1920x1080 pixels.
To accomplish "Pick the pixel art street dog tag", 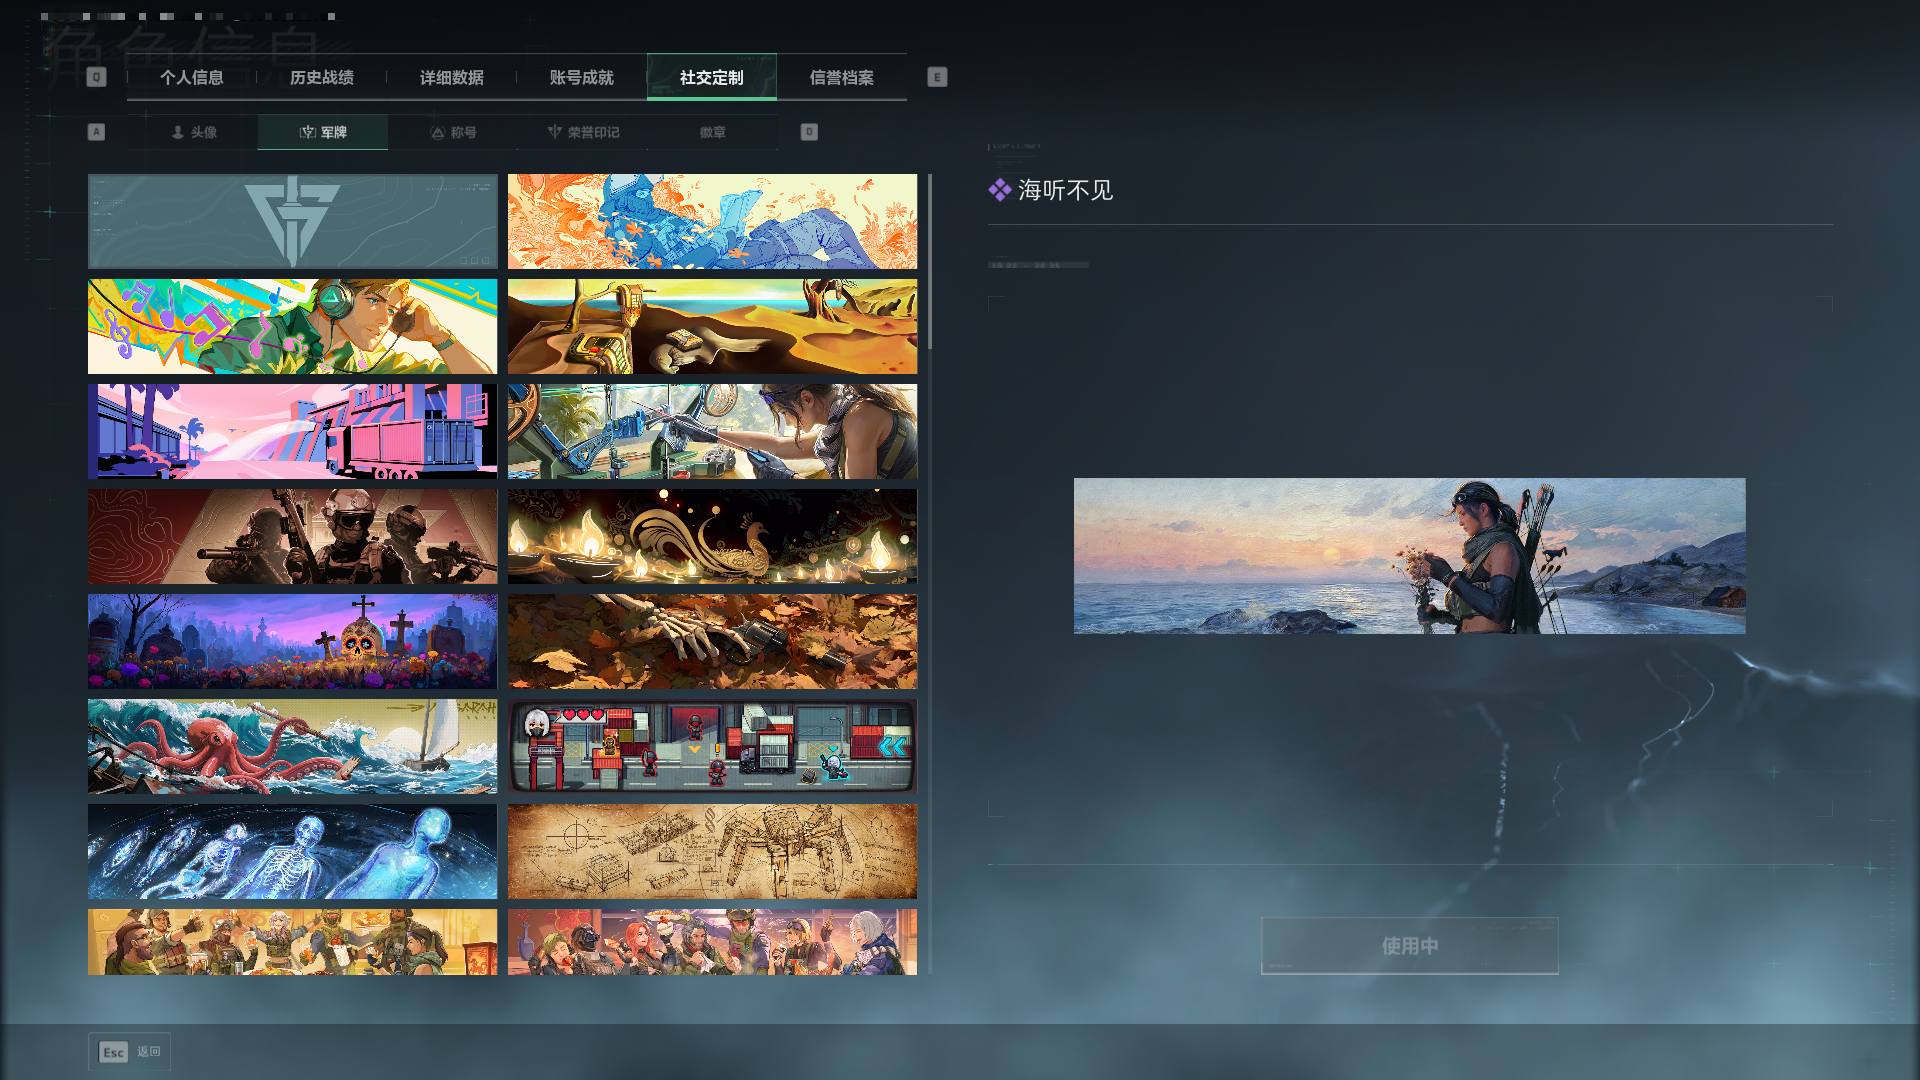I will [712, 747].
